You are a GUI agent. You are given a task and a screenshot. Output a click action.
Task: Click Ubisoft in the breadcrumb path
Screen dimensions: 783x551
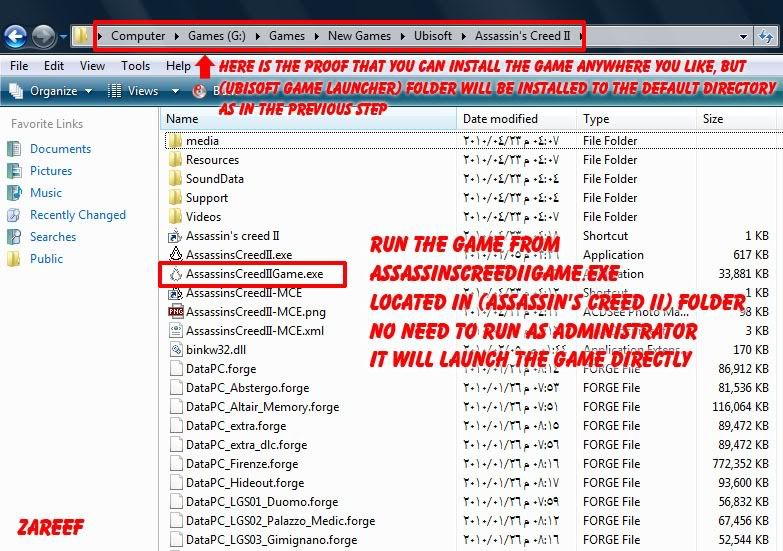click(432, 36)
